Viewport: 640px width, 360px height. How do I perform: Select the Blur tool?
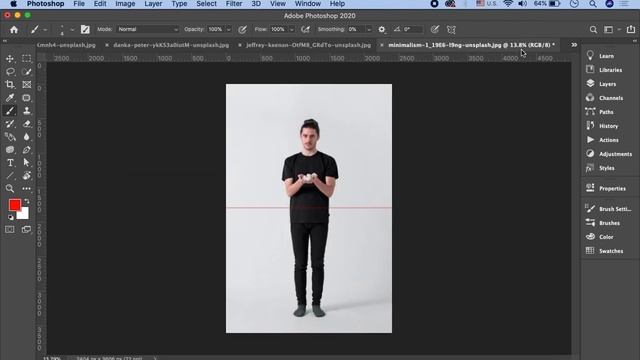coord(27,137)
